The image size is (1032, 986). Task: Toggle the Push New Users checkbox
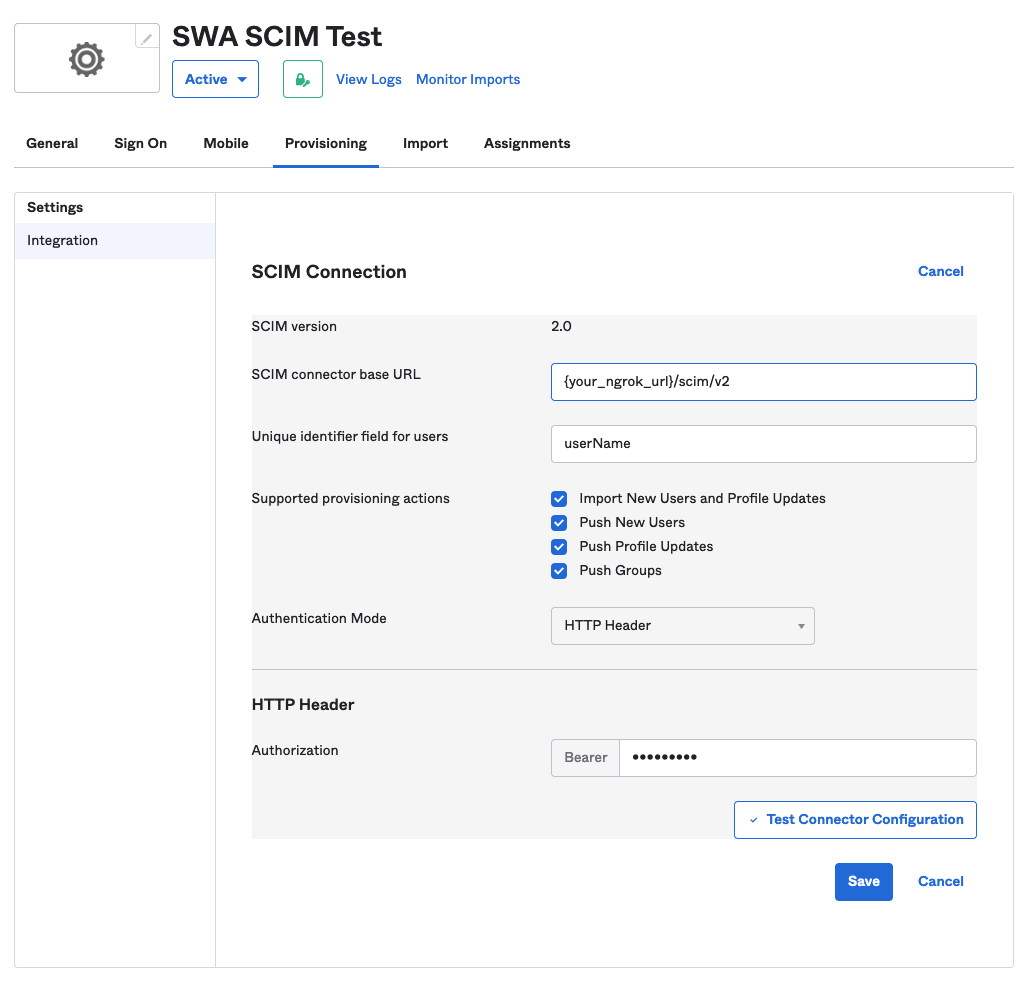559,523
